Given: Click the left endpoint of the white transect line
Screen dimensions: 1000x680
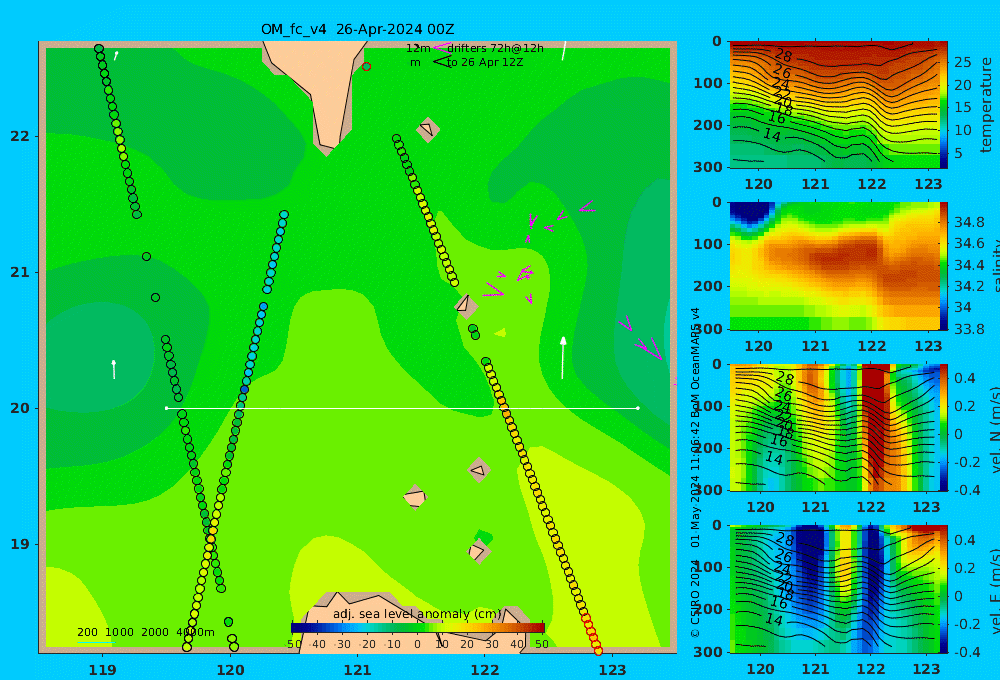Looking at the screenshot, I should coord(166,408).
